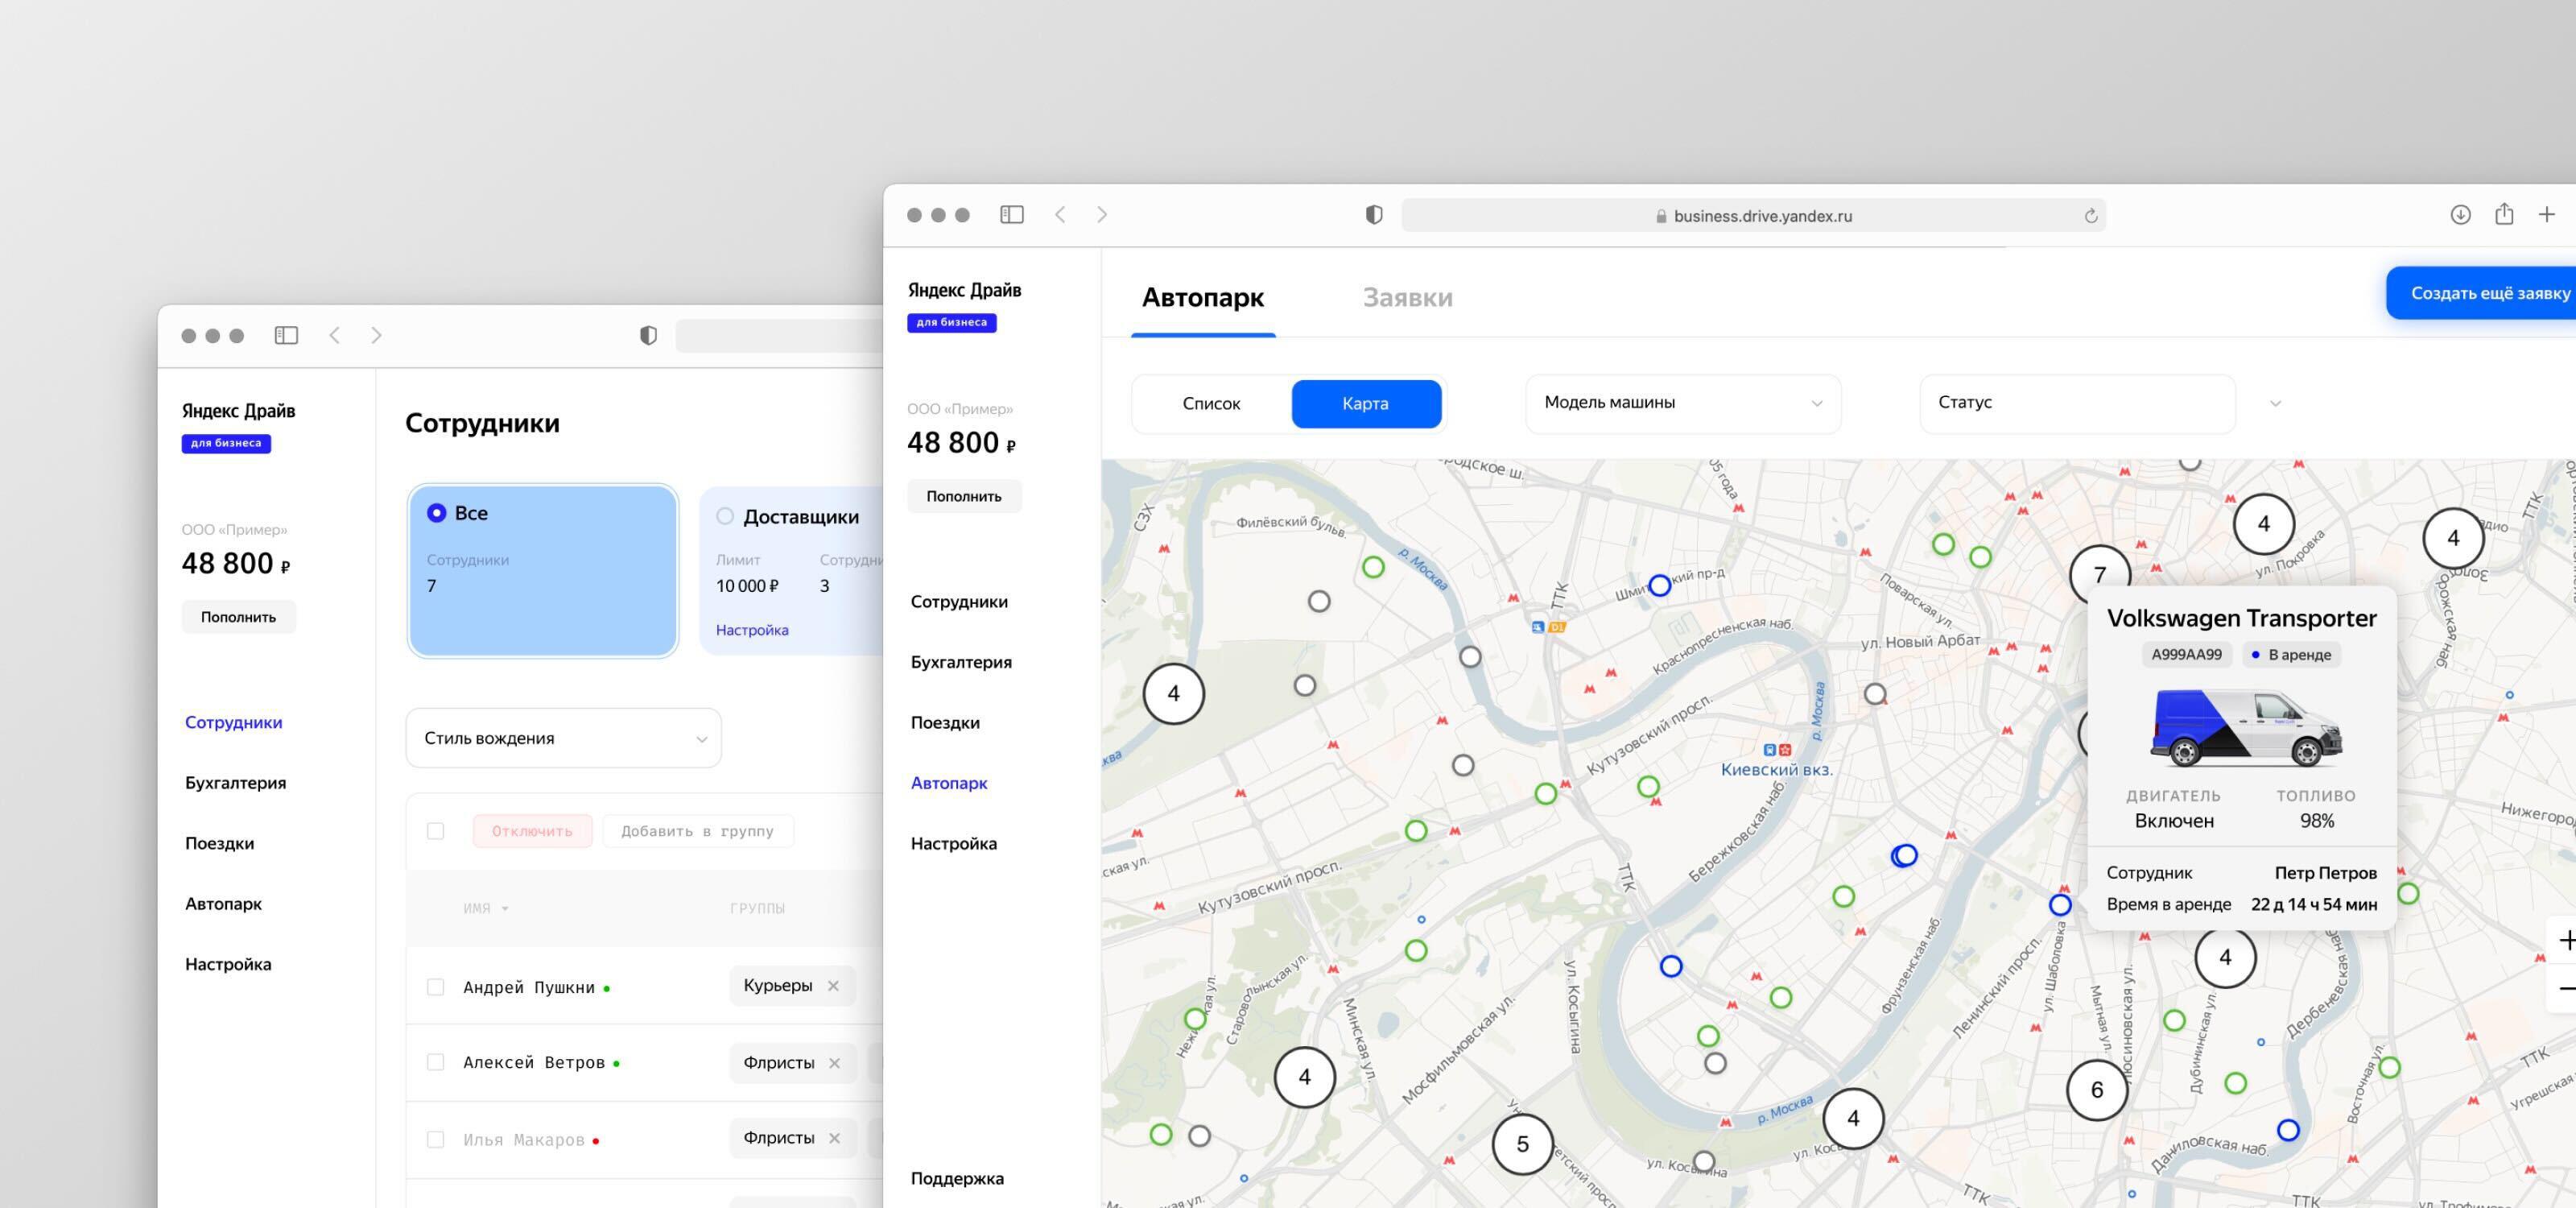Open Бухгалтерия in back window sidebar
The width and height of the screenshot is (2576, 1208).
235,783
